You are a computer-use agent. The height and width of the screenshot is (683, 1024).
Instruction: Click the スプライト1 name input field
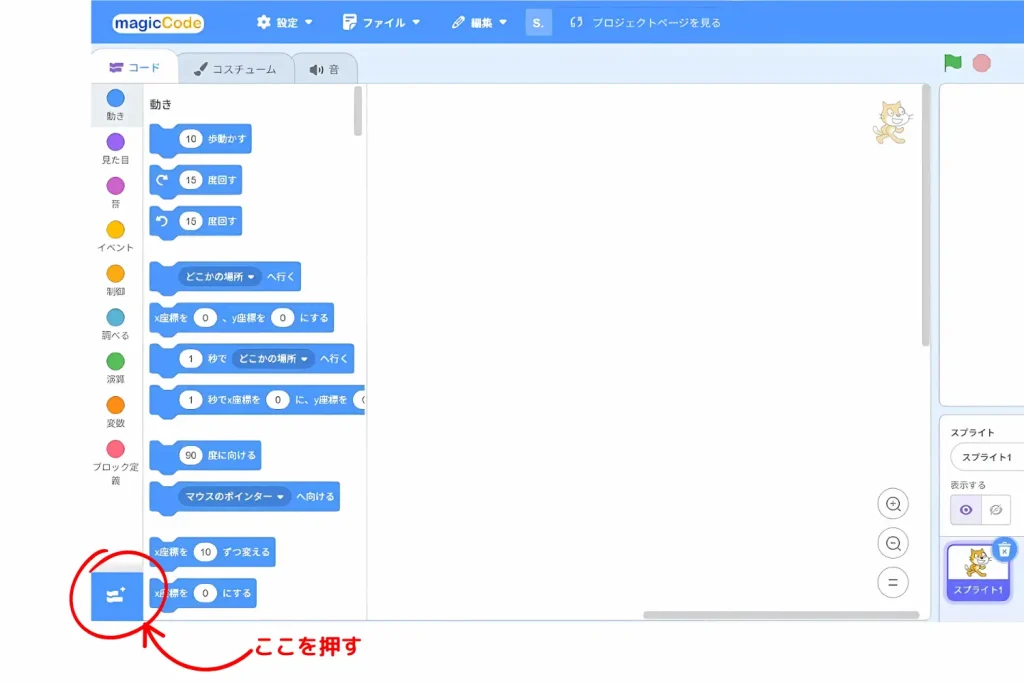(986, 457)
